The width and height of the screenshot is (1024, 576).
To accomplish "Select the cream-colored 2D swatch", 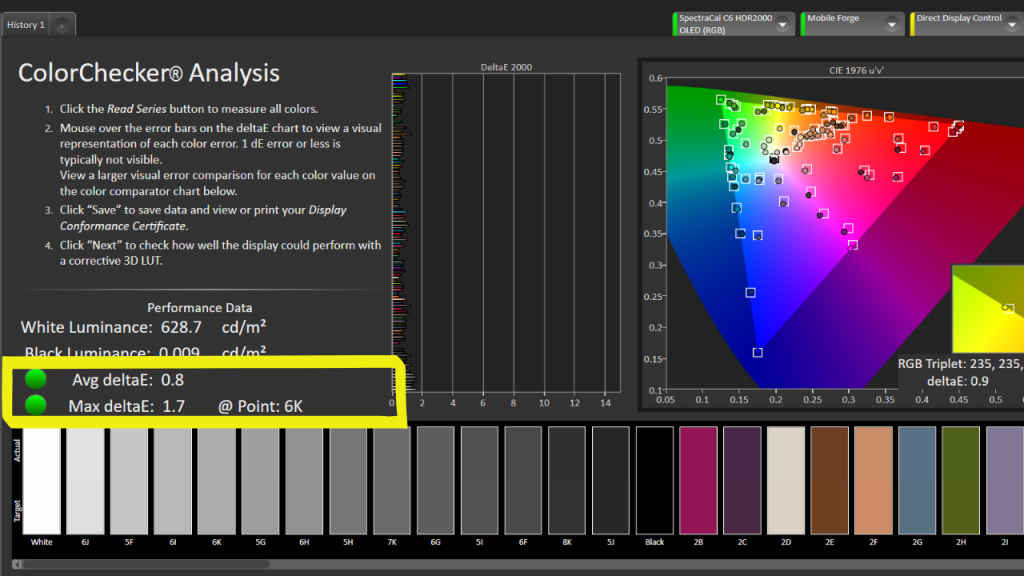I will [785, 480].
